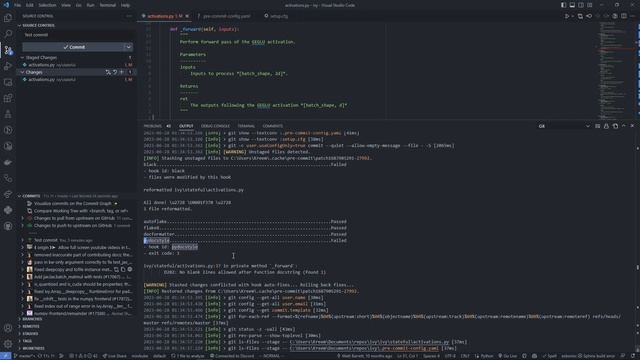This screenshot has height=360, width=640.
Task: Open the Explorer view in activity bar
Action: (x=8, y=18)
